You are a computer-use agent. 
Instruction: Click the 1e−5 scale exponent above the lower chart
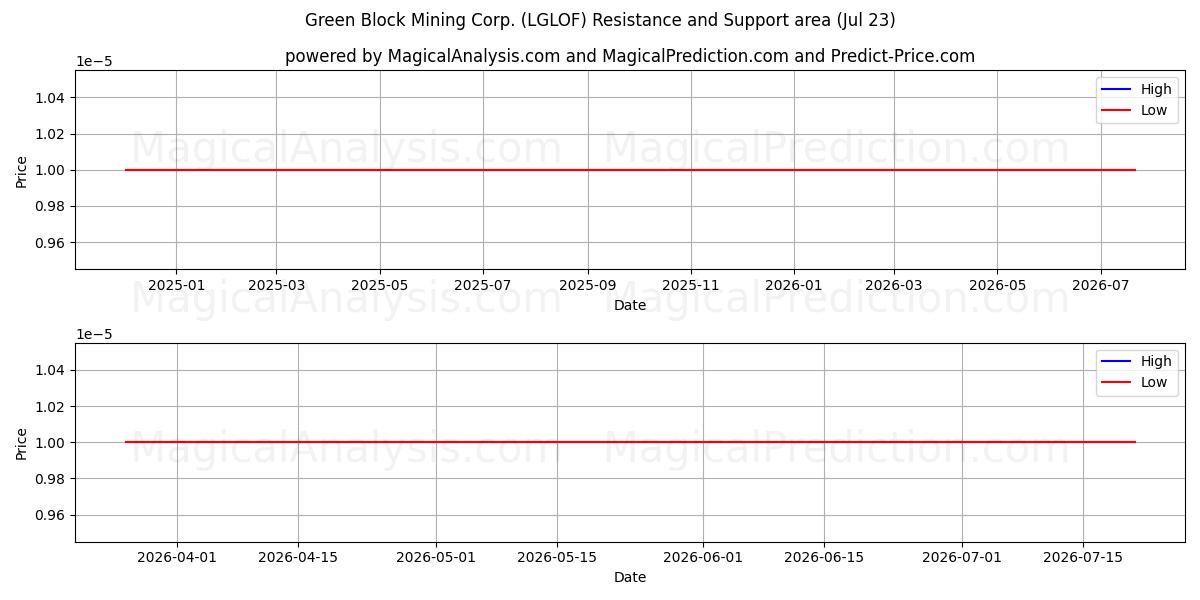pyautogui.click(x=94, y=334)
